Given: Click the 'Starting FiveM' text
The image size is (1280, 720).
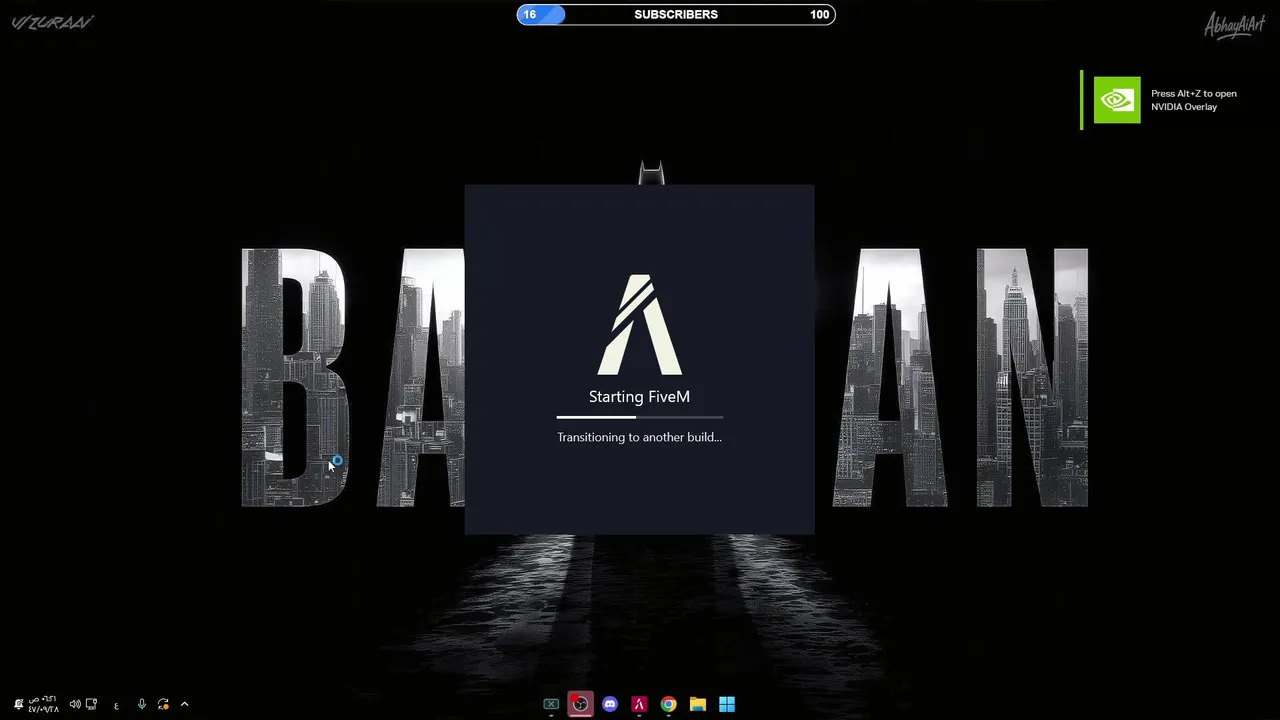Looking at the screenshot, I should [x=639, y=397].
